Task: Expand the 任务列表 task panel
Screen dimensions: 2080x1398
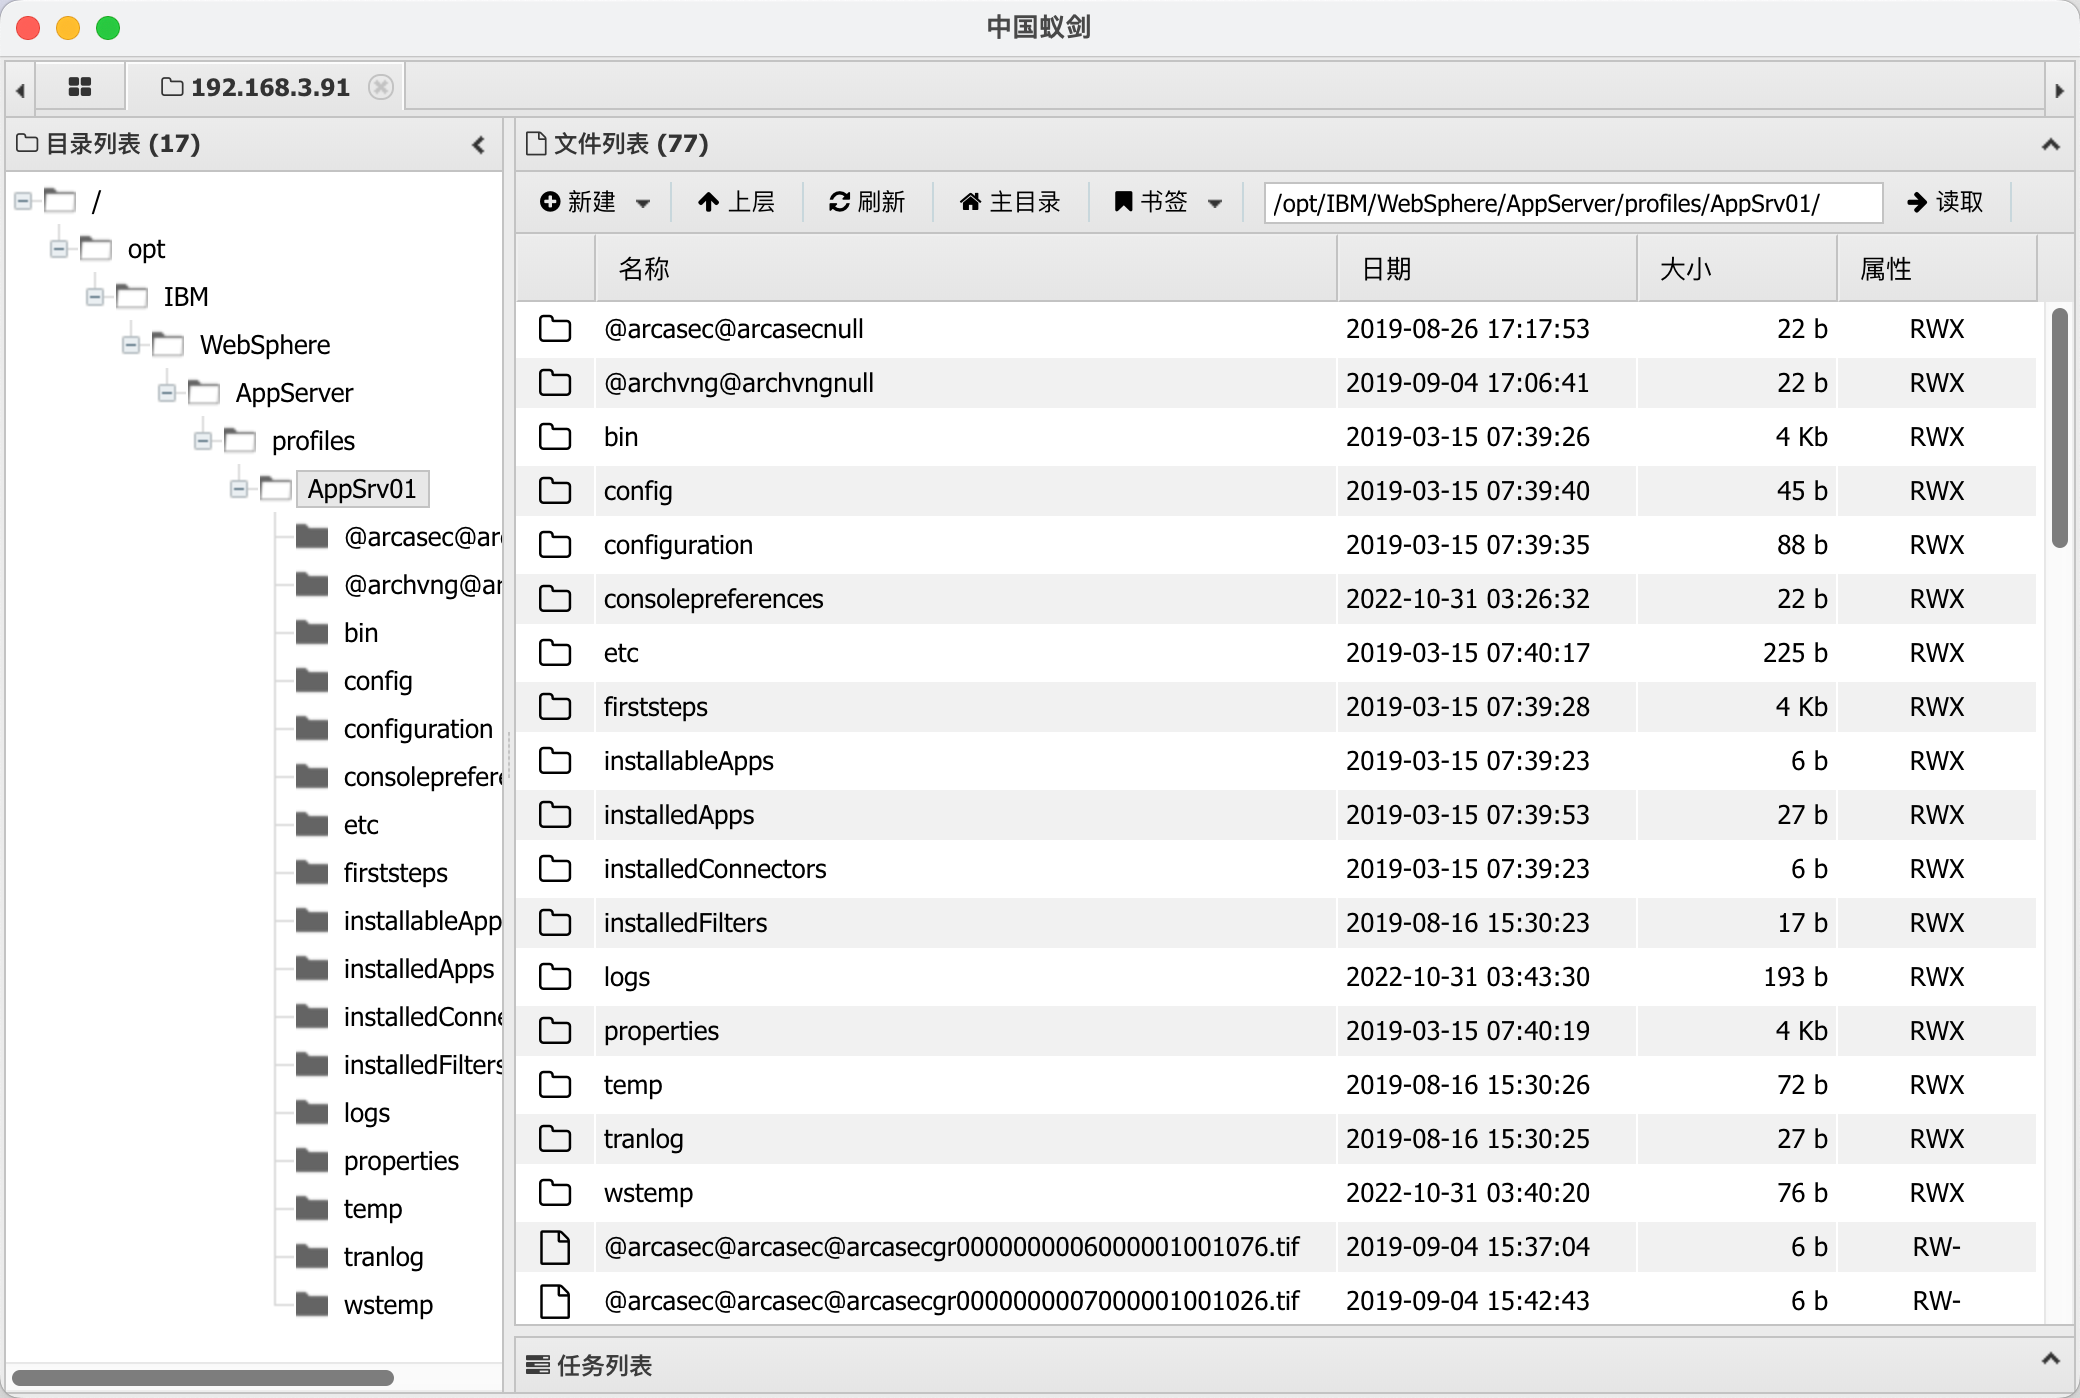Action: coord(2050,1359)
